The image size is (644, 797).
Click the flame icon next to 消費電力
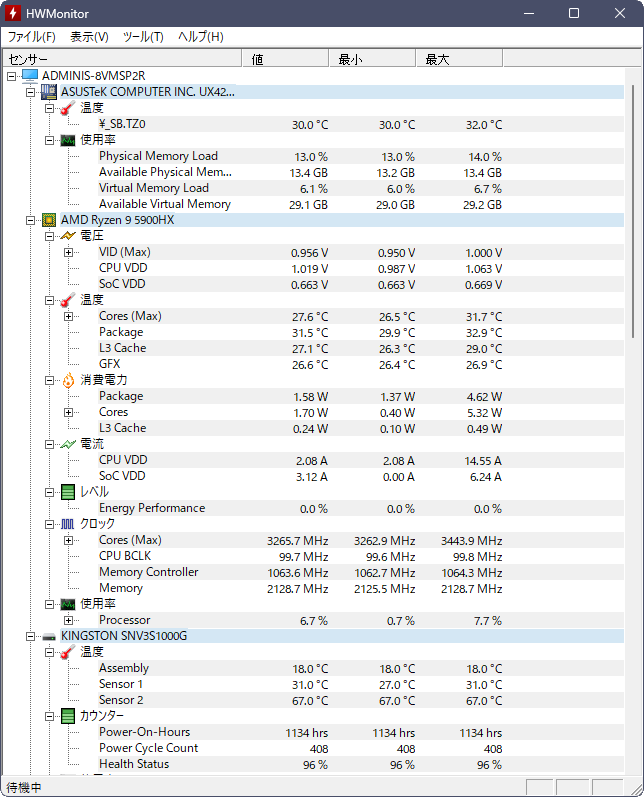point(68,380)
